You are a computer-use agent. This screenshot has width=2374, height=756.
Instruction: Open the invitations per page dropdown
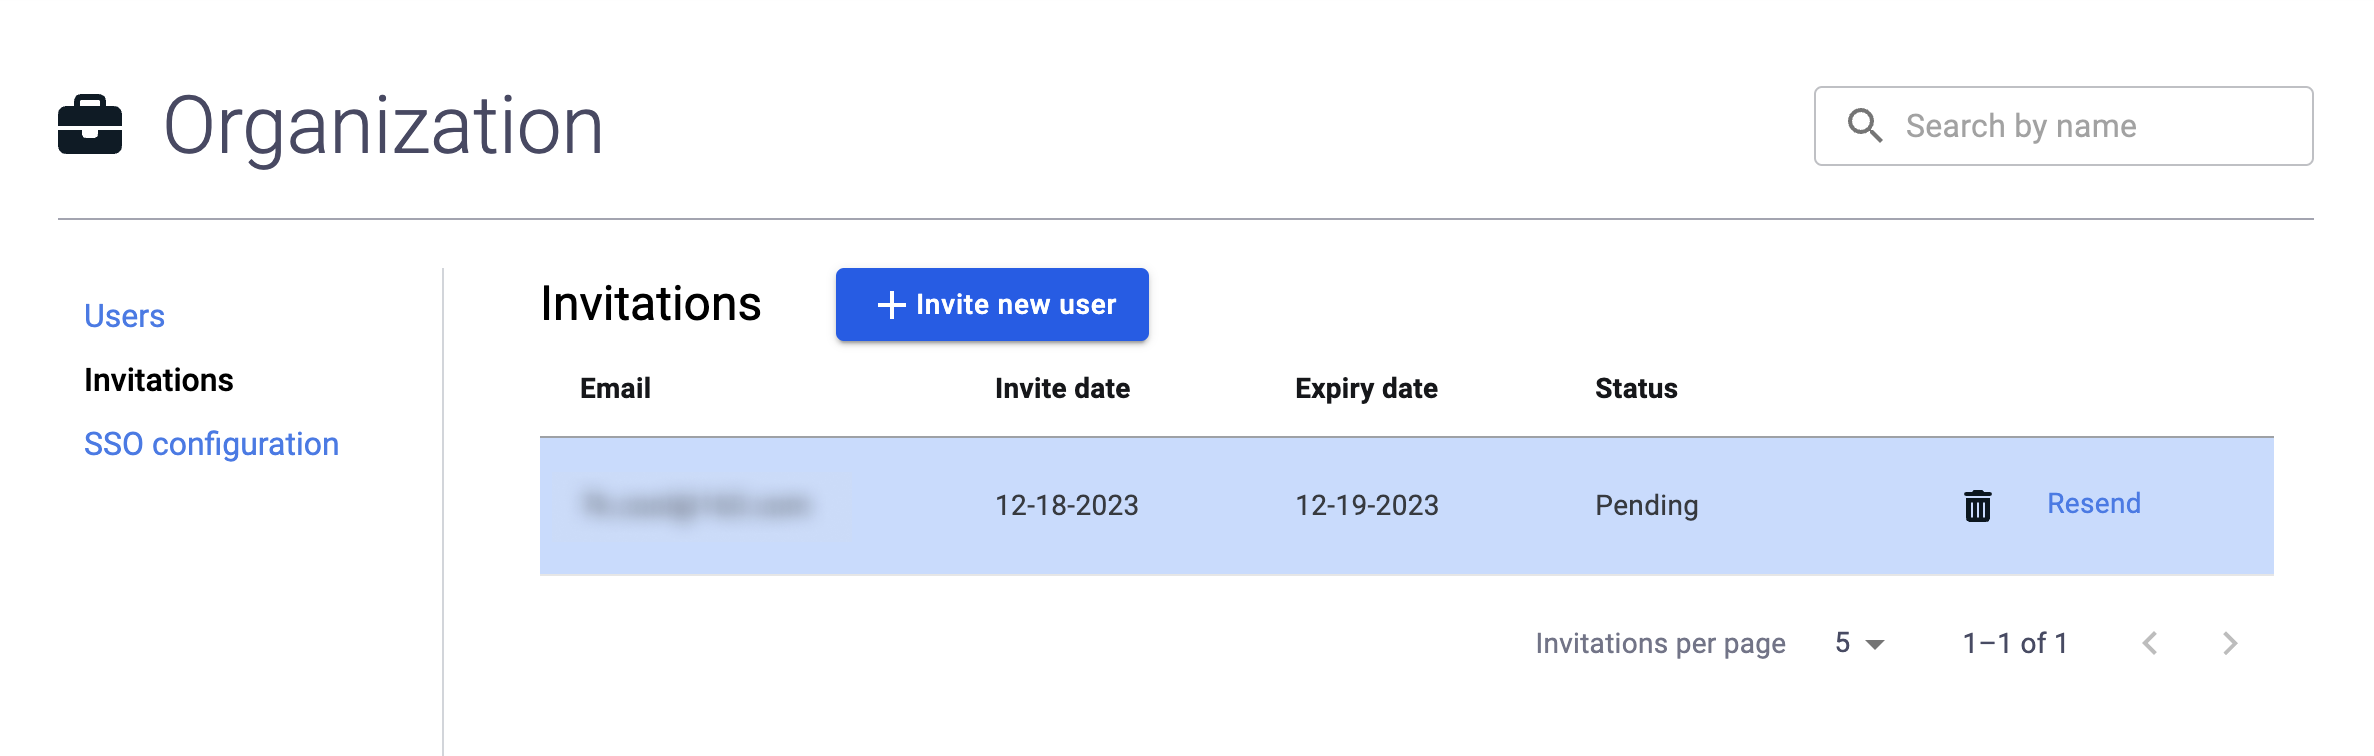(1859, 643)
